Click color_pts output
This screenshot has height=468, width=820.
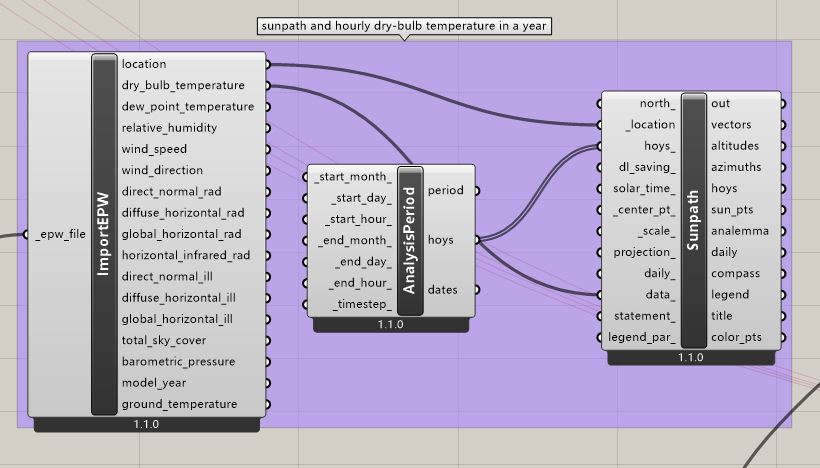coord(736,337)
